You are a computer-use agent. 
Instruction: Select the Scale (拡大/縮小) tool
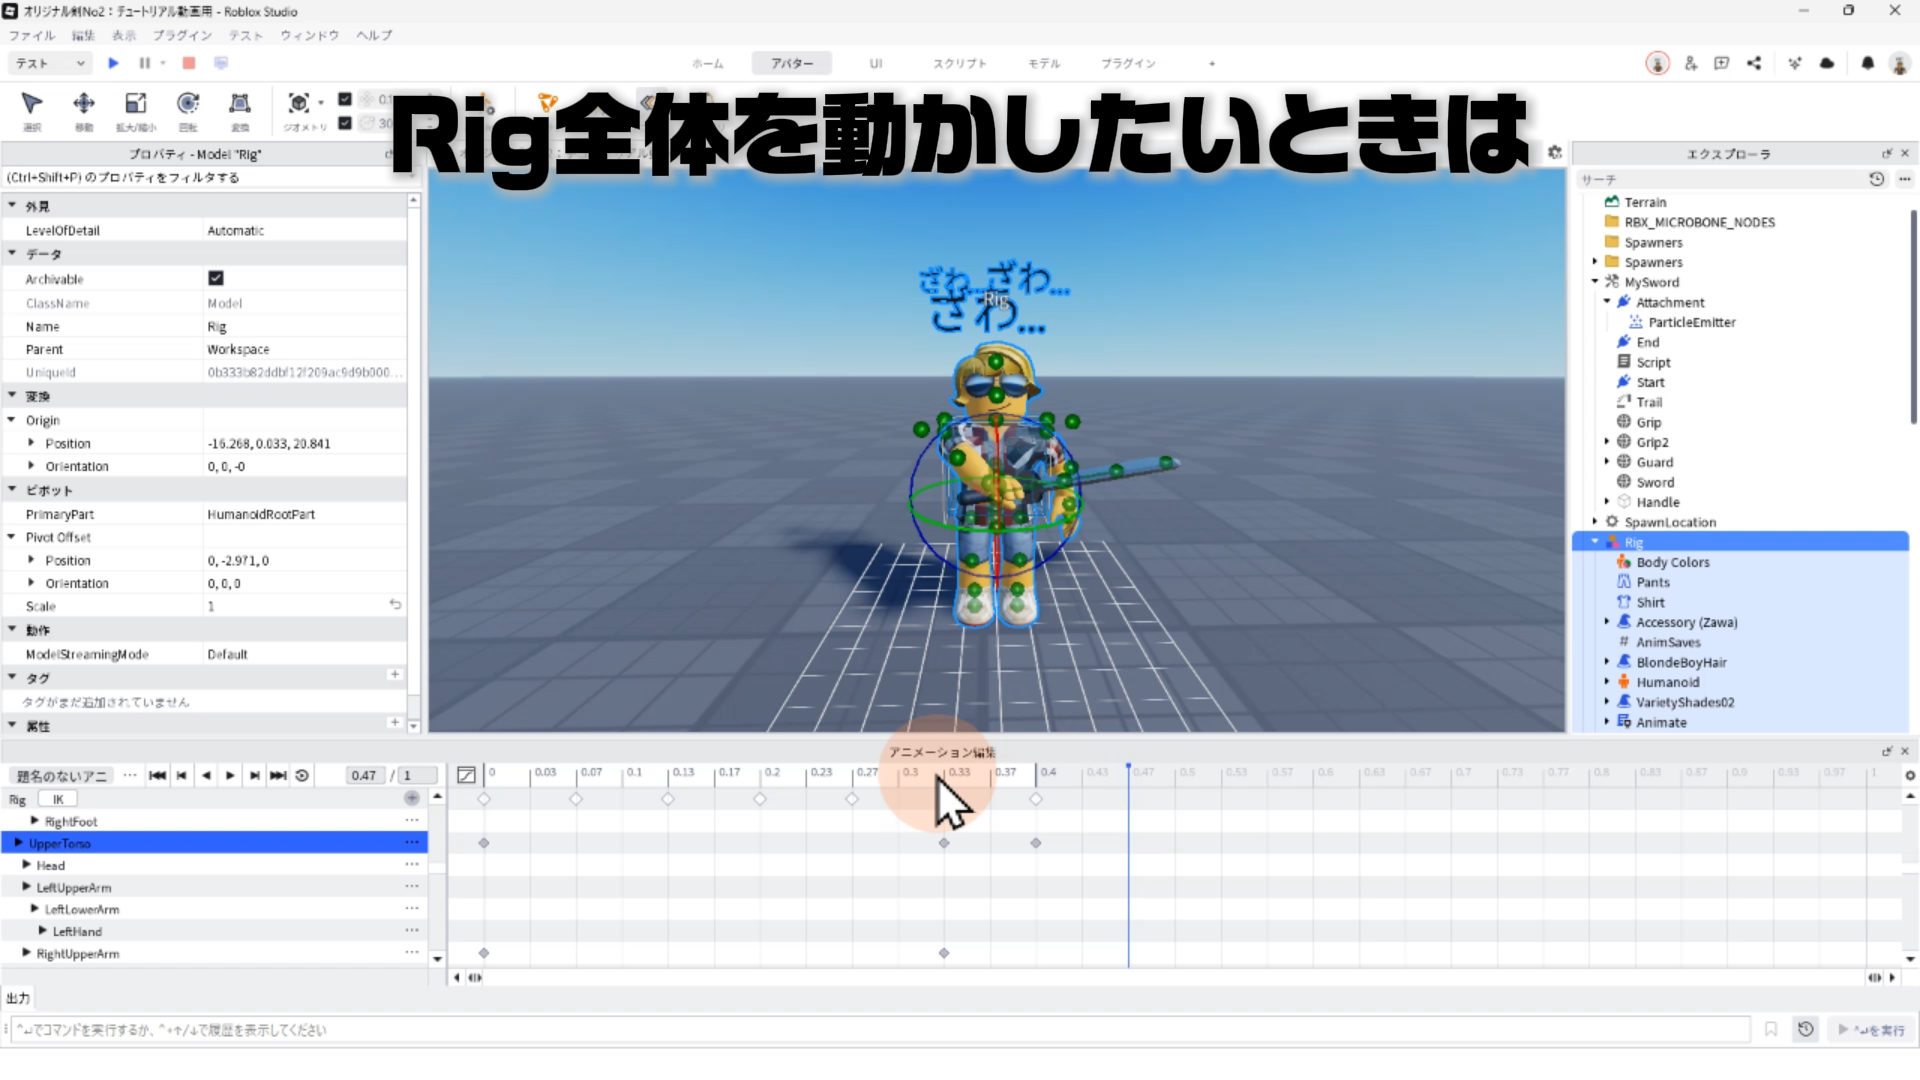tap(135, 104)
